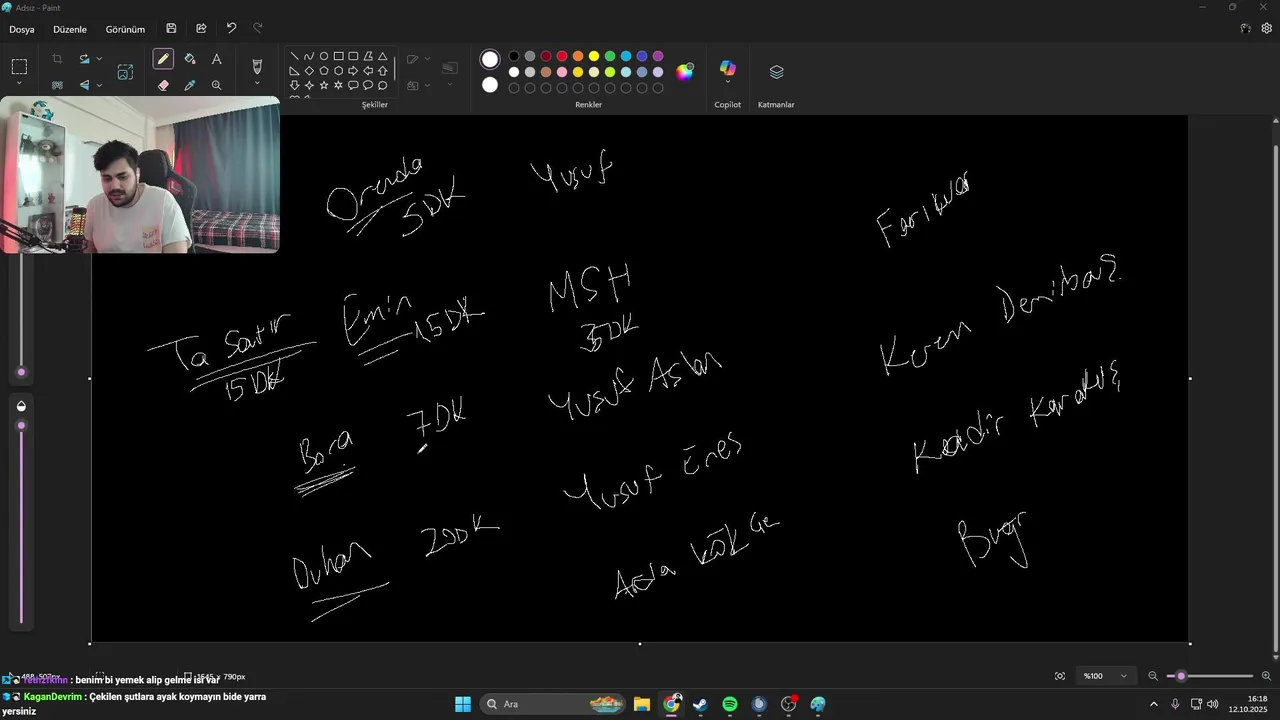Select the Text tool
Screen dimensions: 1280x720
point(216,60)
